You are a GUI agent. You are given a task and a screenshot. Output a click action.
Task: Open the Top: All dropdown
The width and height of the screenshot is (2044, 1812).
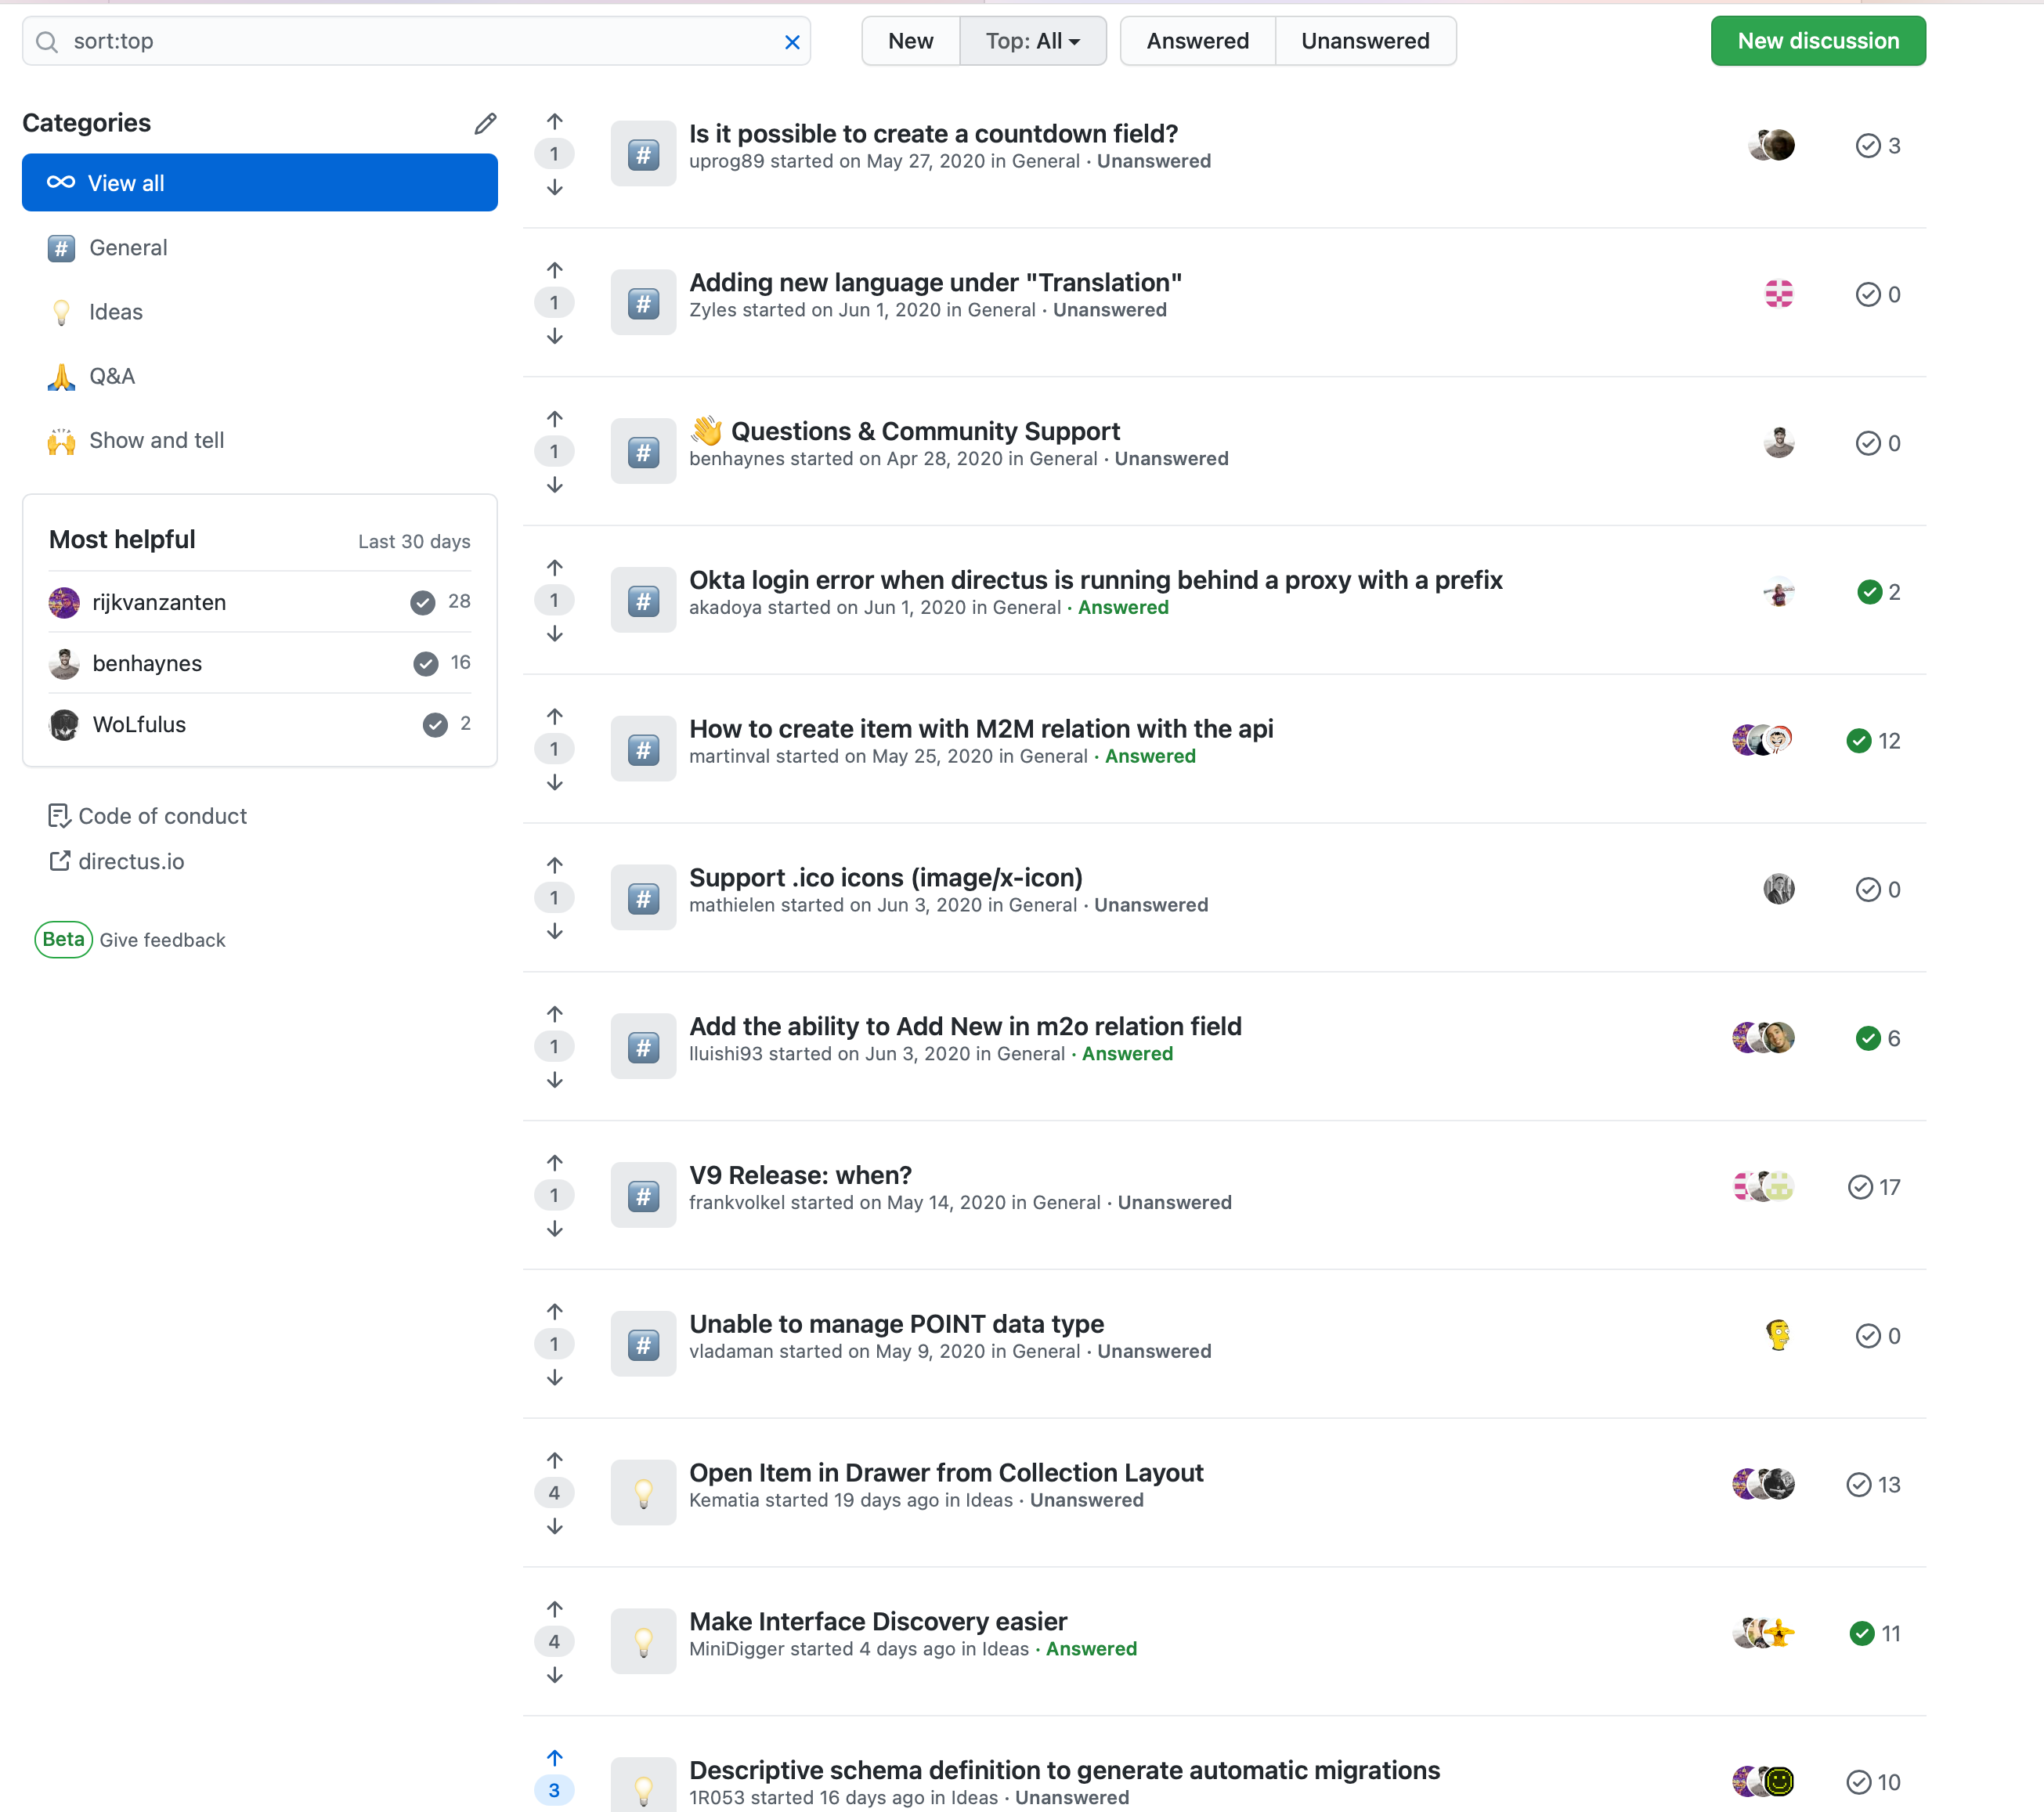tap(1032, 41)
